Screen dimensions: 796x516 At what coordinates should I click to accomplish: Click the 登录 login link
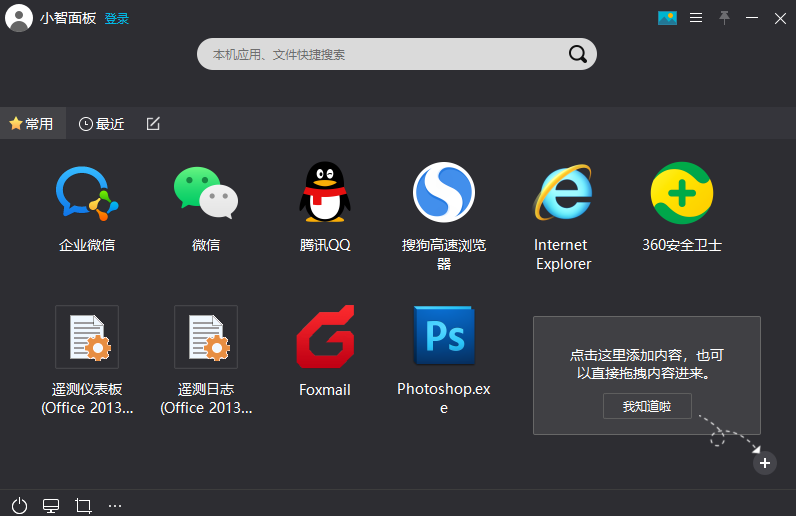[x=117, y=19]
